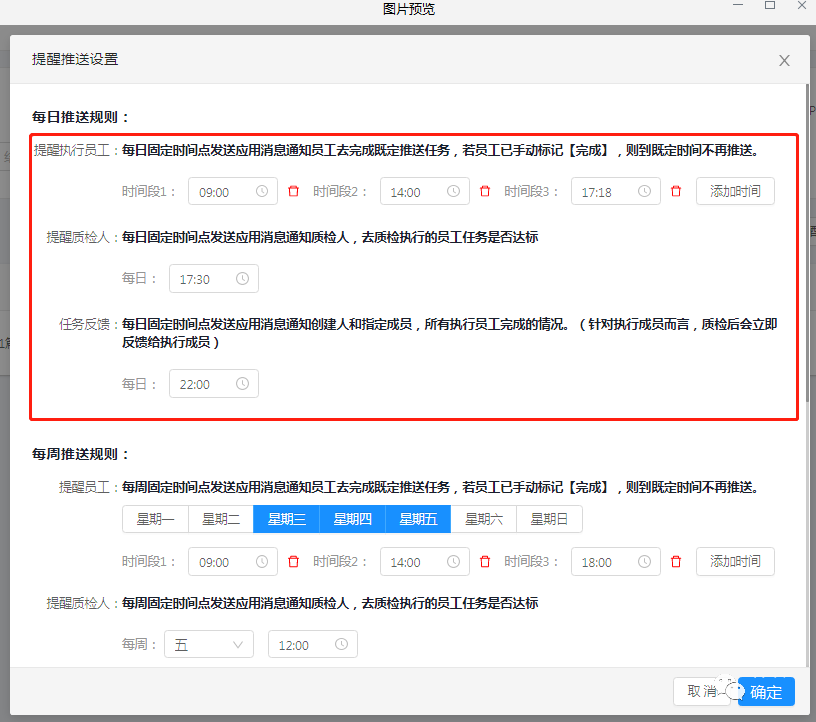Click the dialog's vertical scrollbar
The width and height of the screenshot is (816, 722).
tap(807, 245)
